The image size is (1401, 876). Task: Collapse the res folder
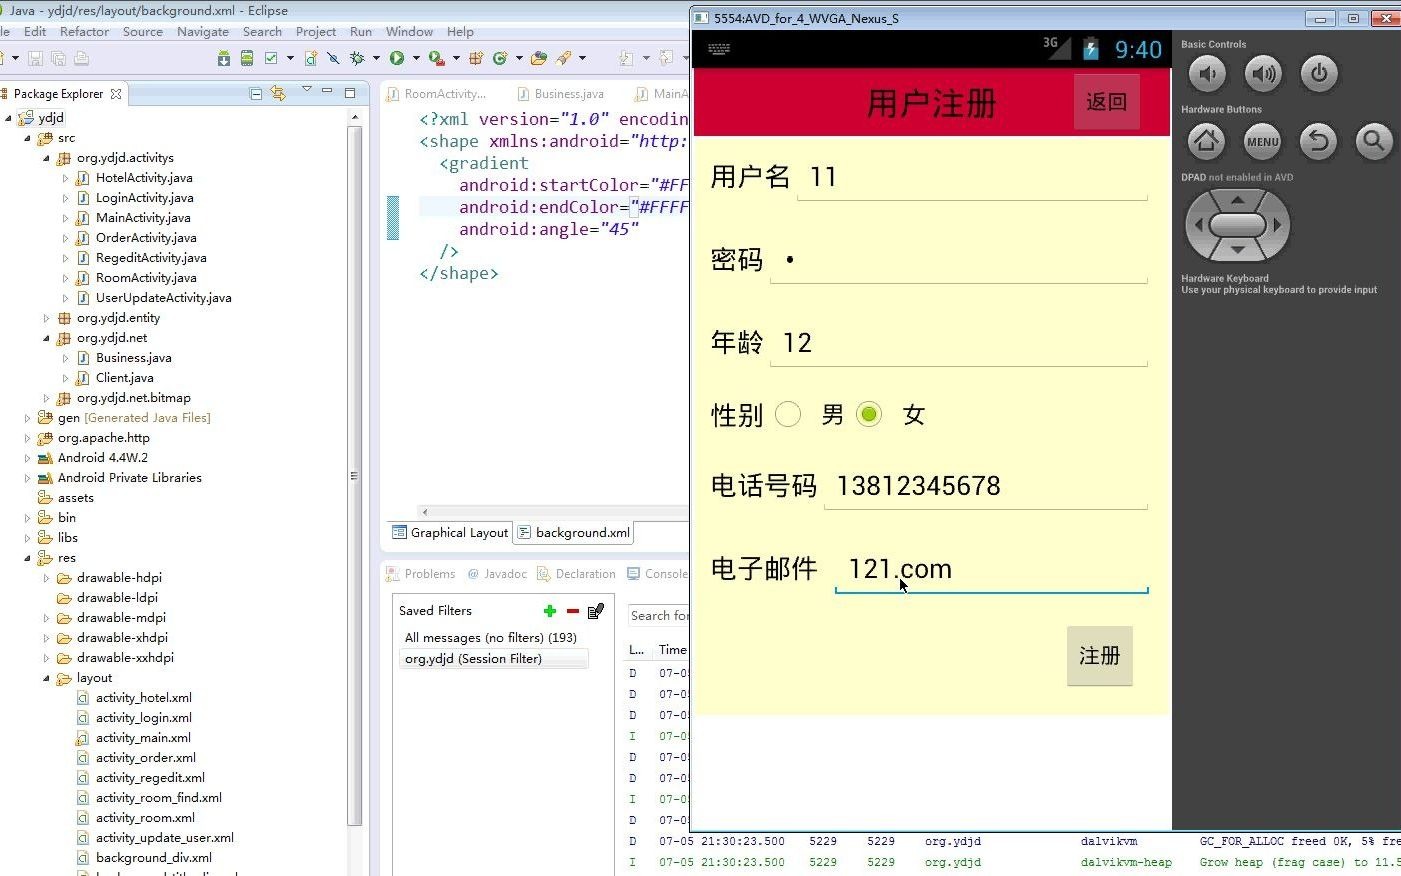pyautogui.click(x=28, y=557)
